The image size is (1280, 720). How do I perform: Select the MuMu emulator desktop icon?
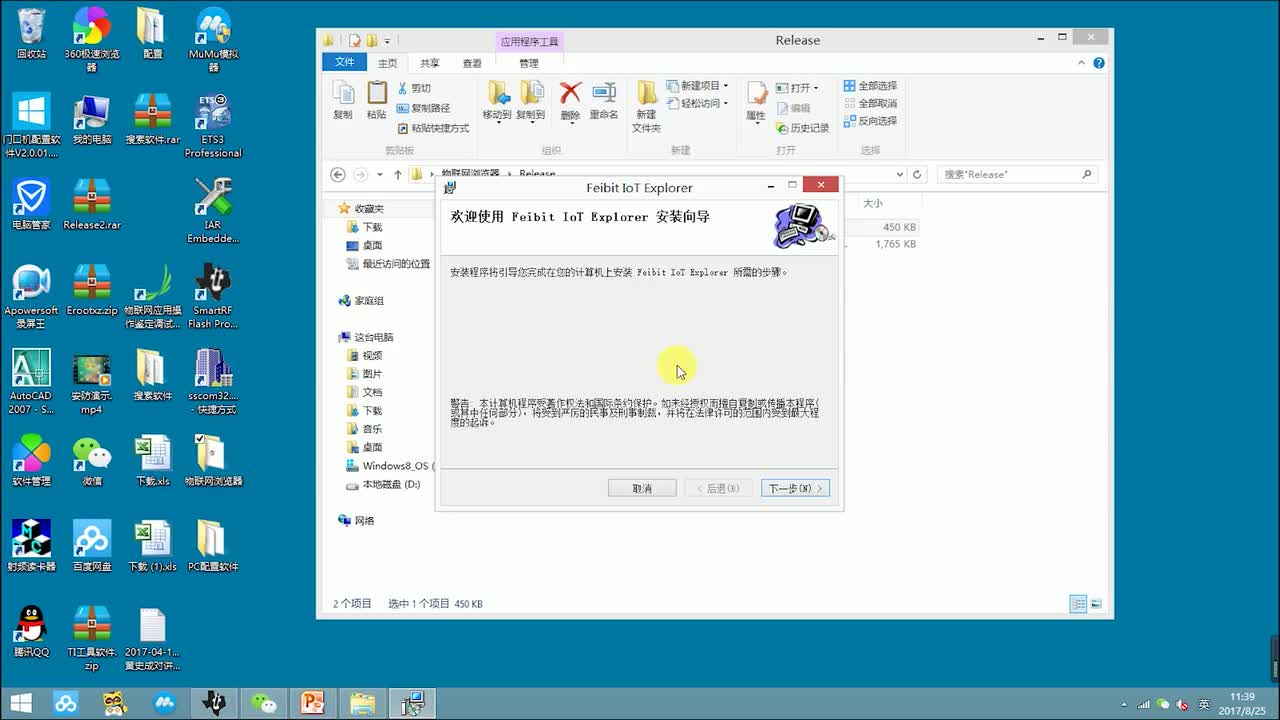(x=213, y=40)
